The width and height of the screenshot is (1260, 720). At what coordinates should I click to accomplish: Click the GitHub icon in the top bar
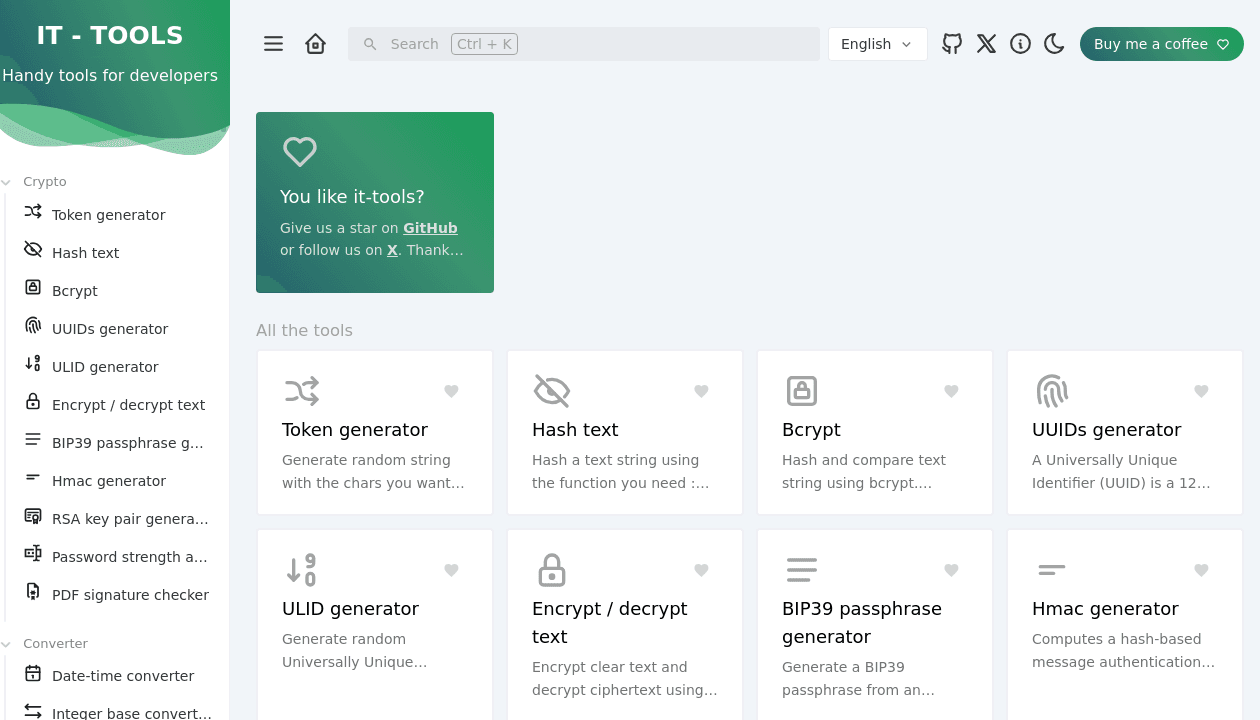[x=951, y=43]
